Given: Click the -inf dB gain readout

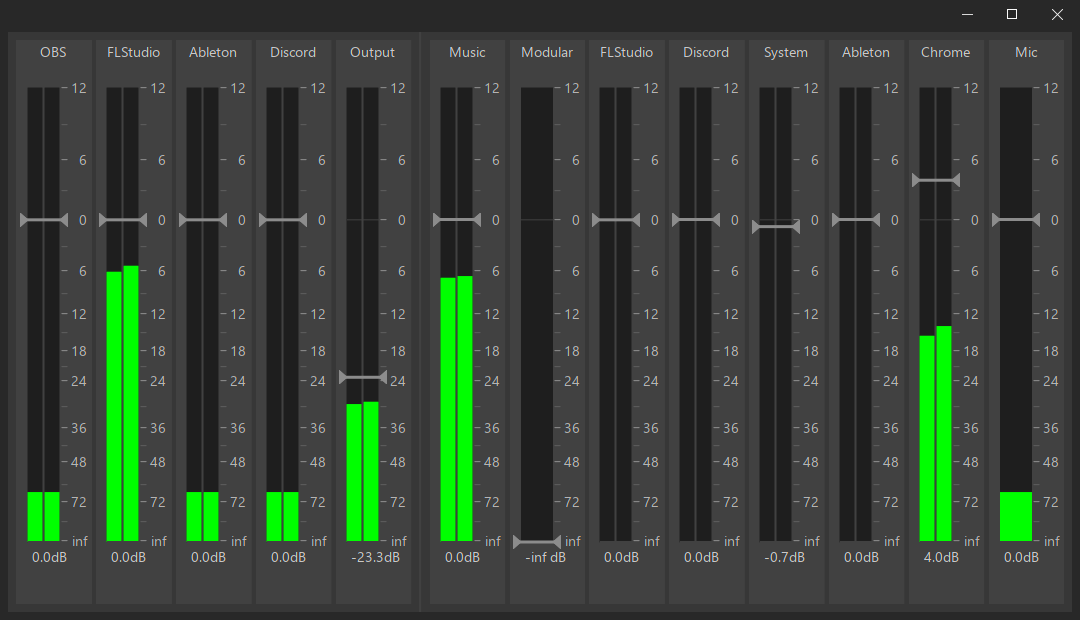Looking at the screenshot, I should 545,557.
